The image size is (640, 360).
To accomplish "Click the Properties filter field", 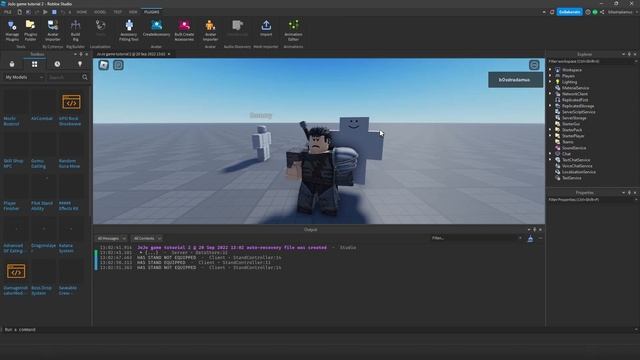I will [591, 200].
